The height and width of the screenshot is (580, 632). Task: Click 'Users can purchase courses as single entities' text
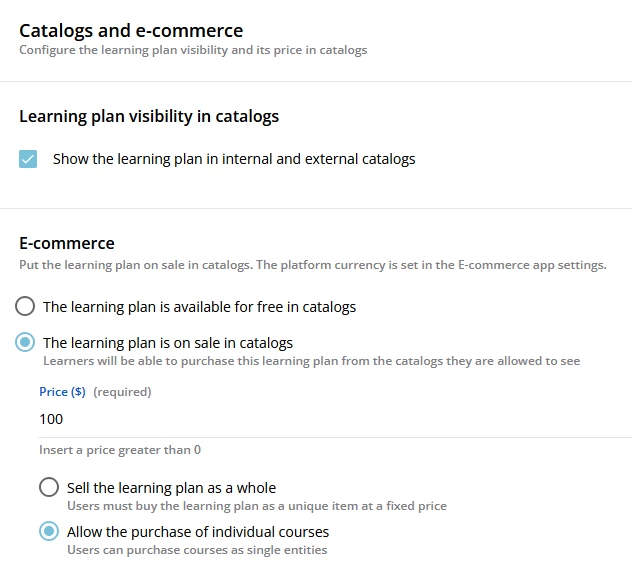(x=196, y=550)
